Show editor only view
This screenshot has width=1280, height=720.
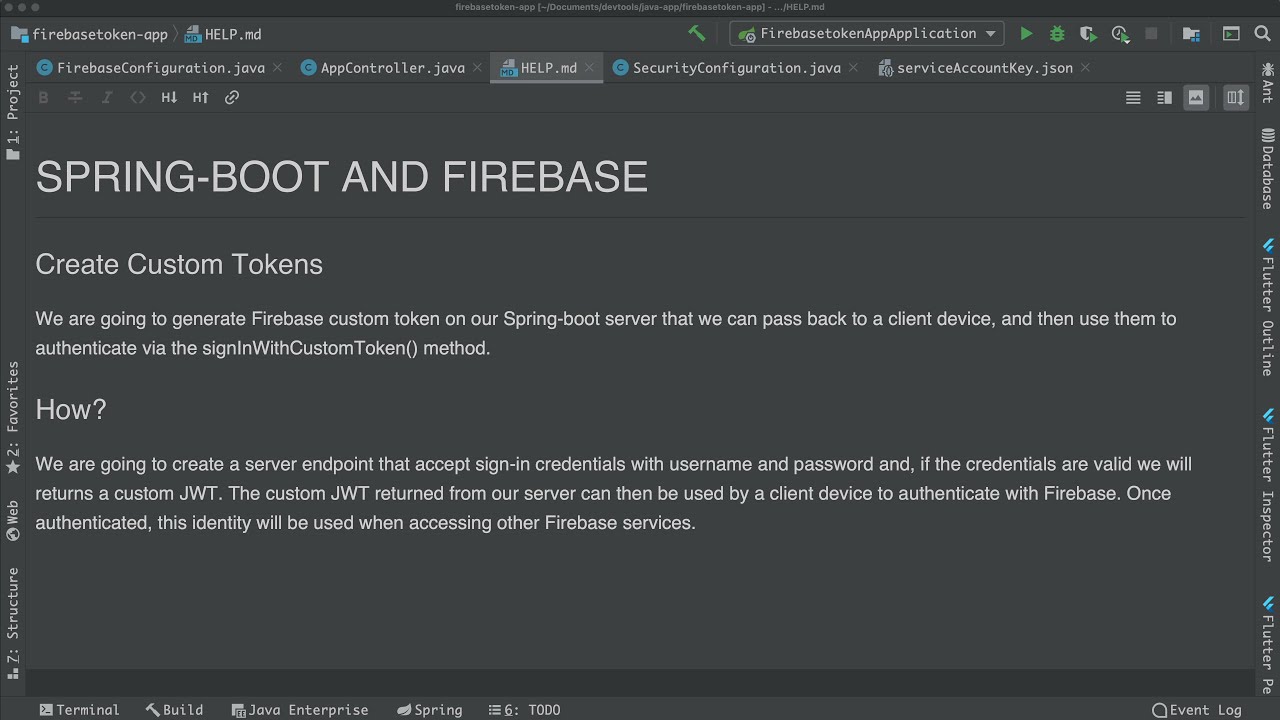click(x=1133, y=97)
